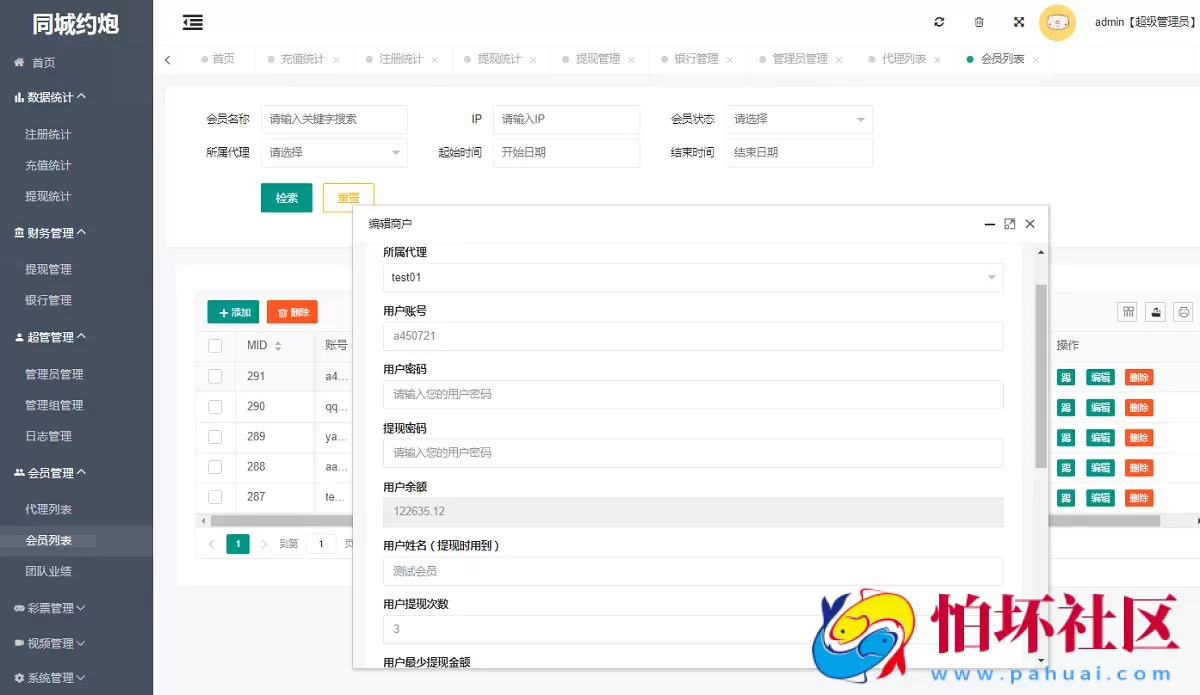Click page 1 in table pagination

click(237, 543)
